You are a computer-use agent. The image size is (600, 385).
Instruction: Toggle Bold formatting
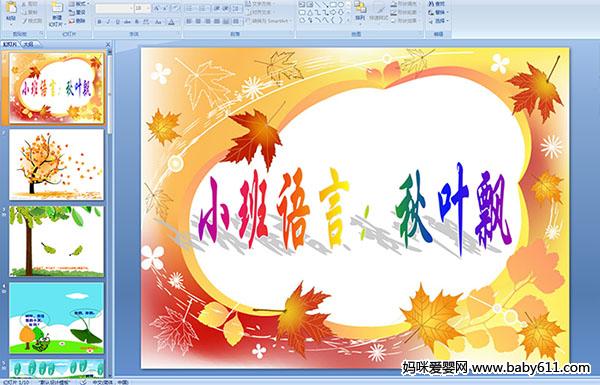pos(99,22)
